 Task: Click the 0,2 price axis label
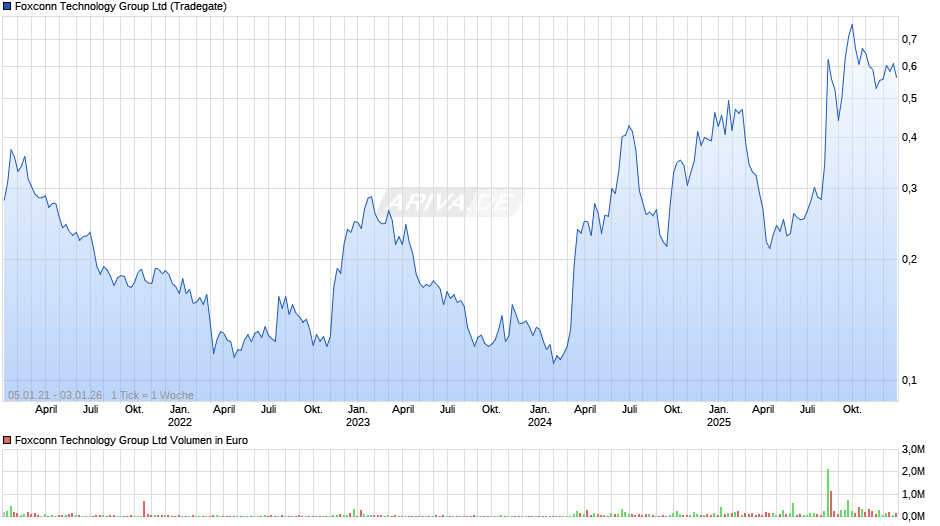[909, 260]
